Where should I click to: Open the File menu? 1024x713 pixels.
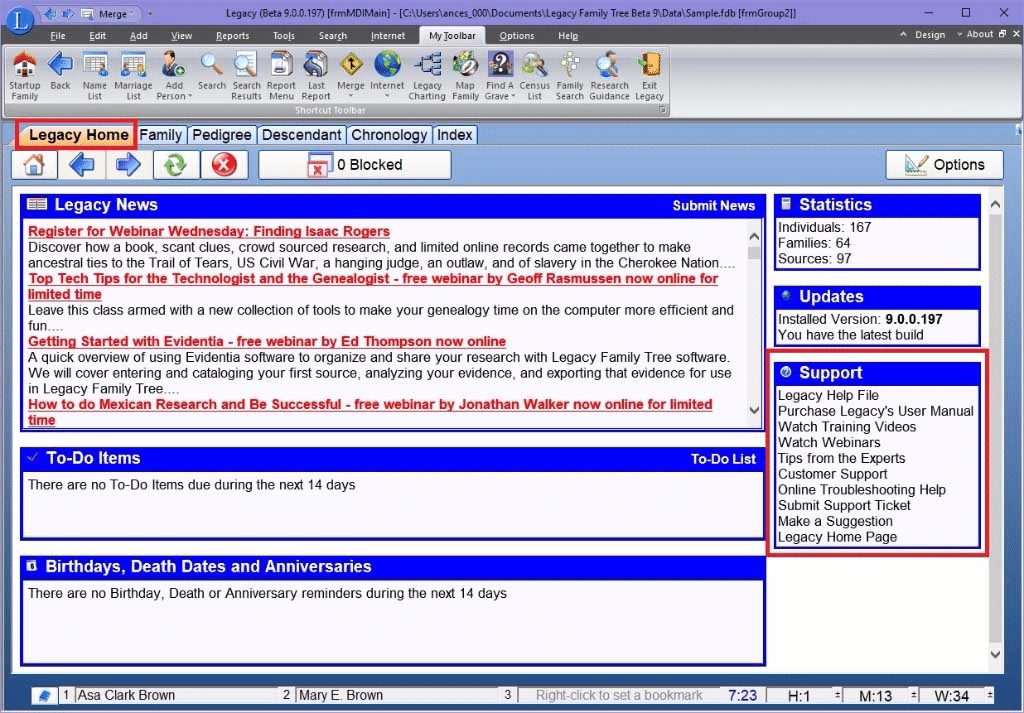tap(57, 36)
